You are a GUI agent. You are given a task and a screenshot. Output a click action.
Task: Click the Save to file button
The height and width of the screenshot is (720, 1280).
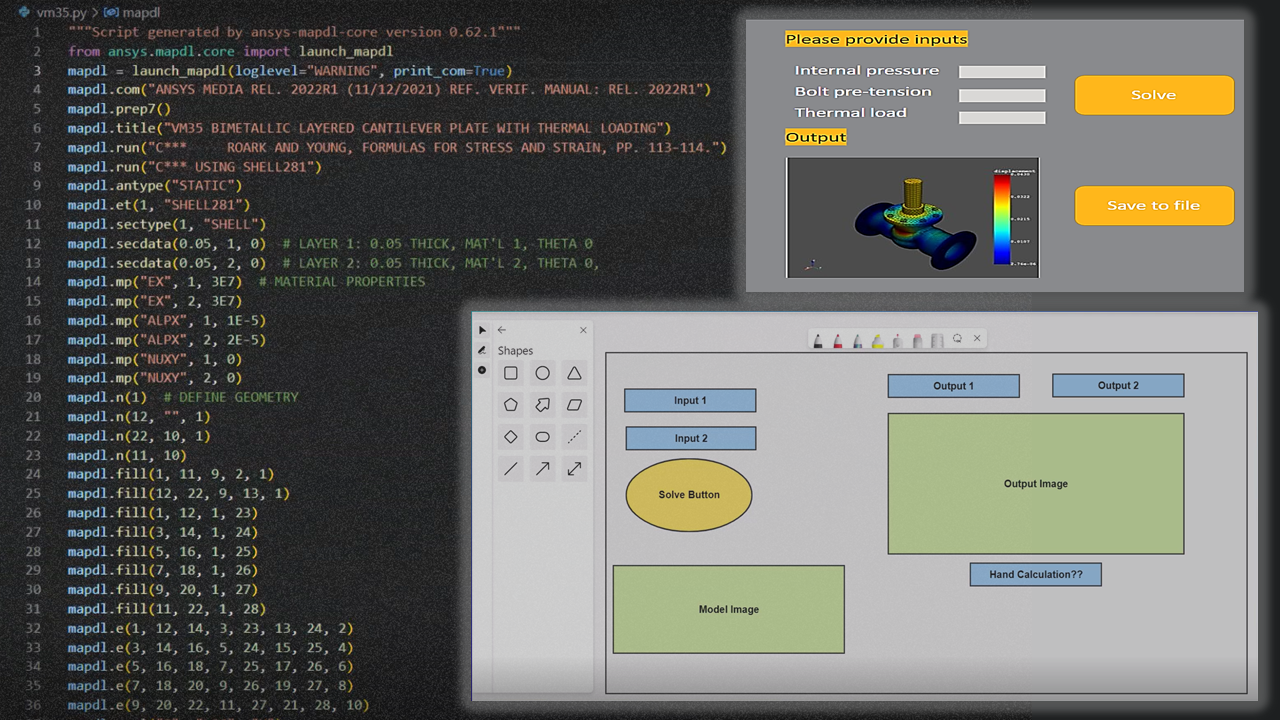1153,206
